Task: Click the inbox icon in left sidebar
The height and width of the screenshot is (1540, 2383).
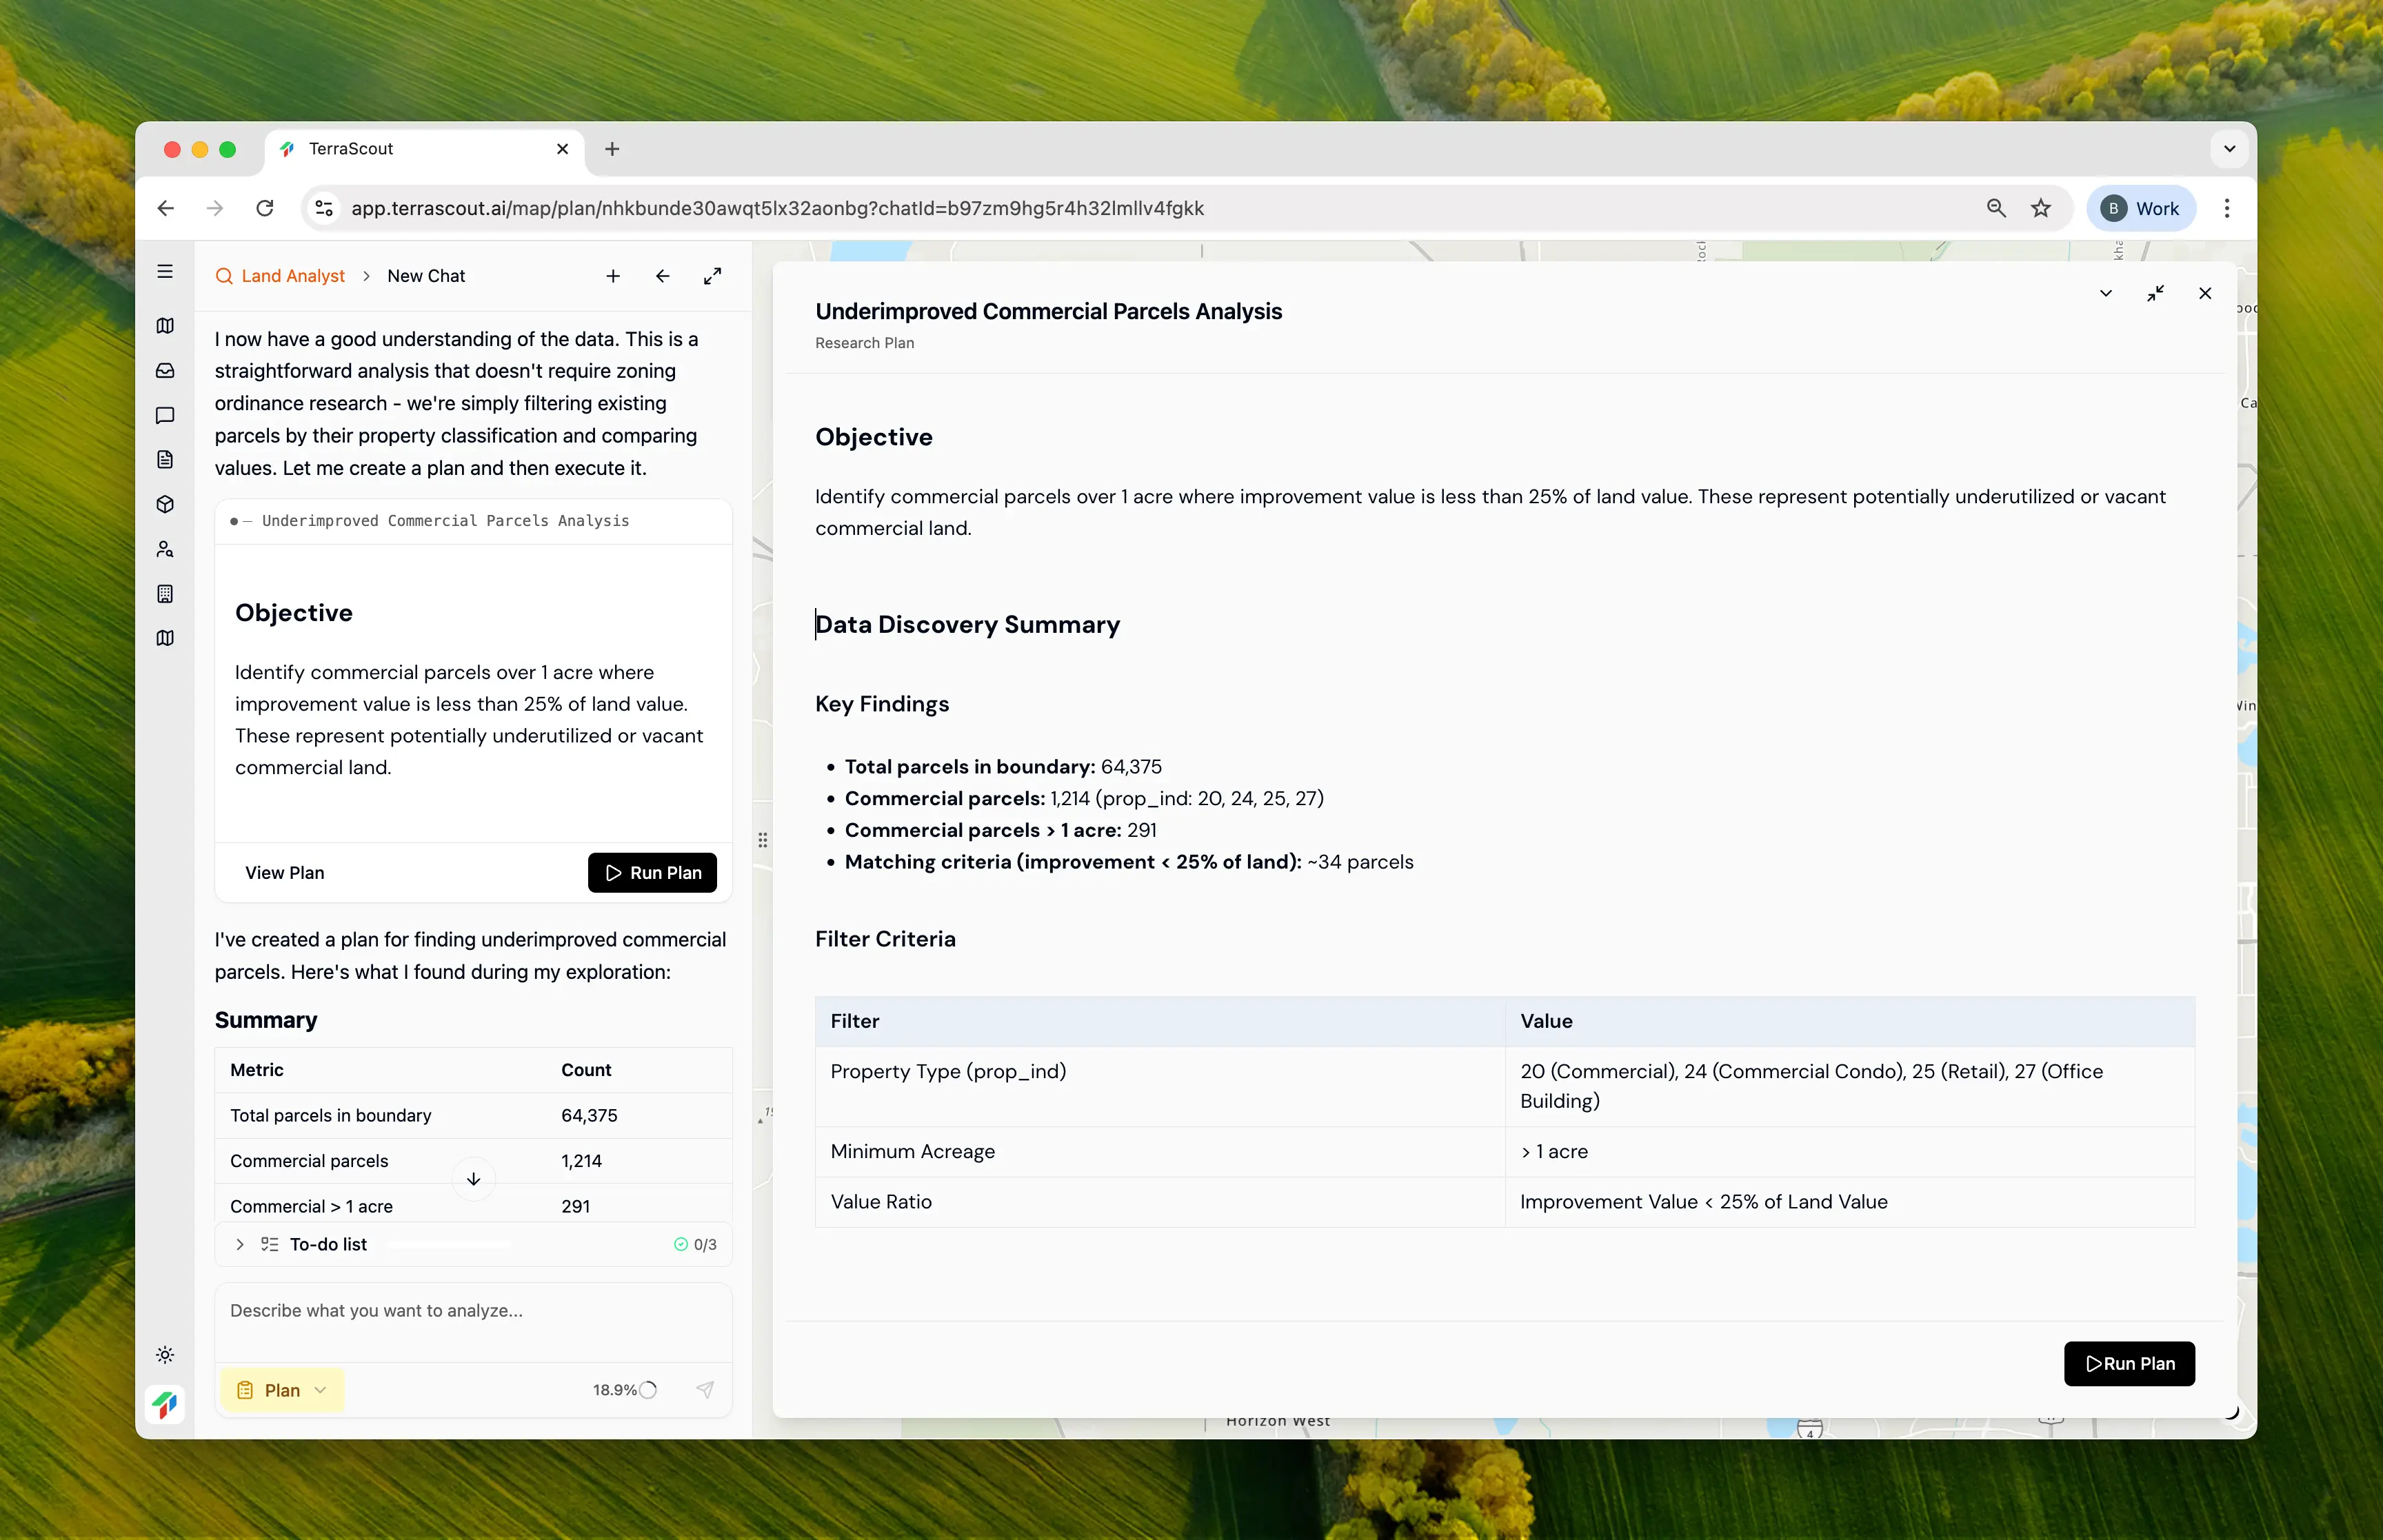Action: pos(165,371)
